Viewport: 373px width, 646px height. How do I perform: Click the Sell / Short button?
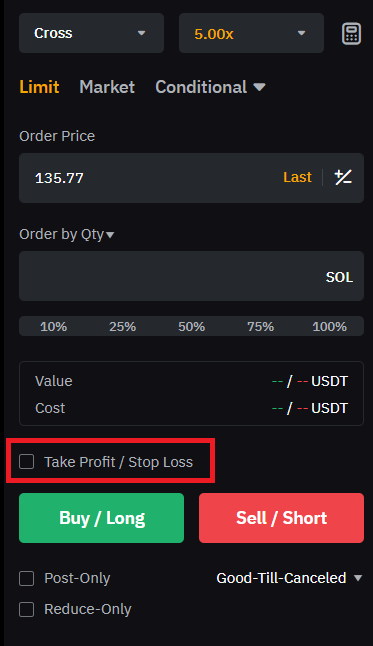click(x=282, y=518)
